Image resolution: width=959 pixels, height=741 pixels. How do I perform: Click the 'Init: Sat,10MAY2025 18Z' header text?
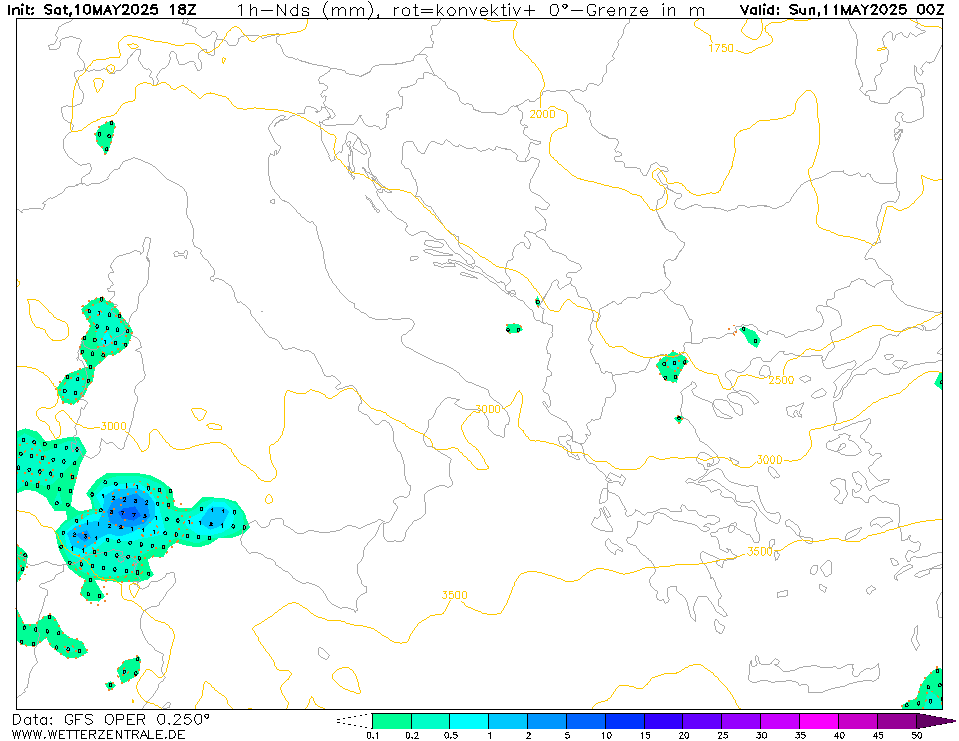point(102,10)
